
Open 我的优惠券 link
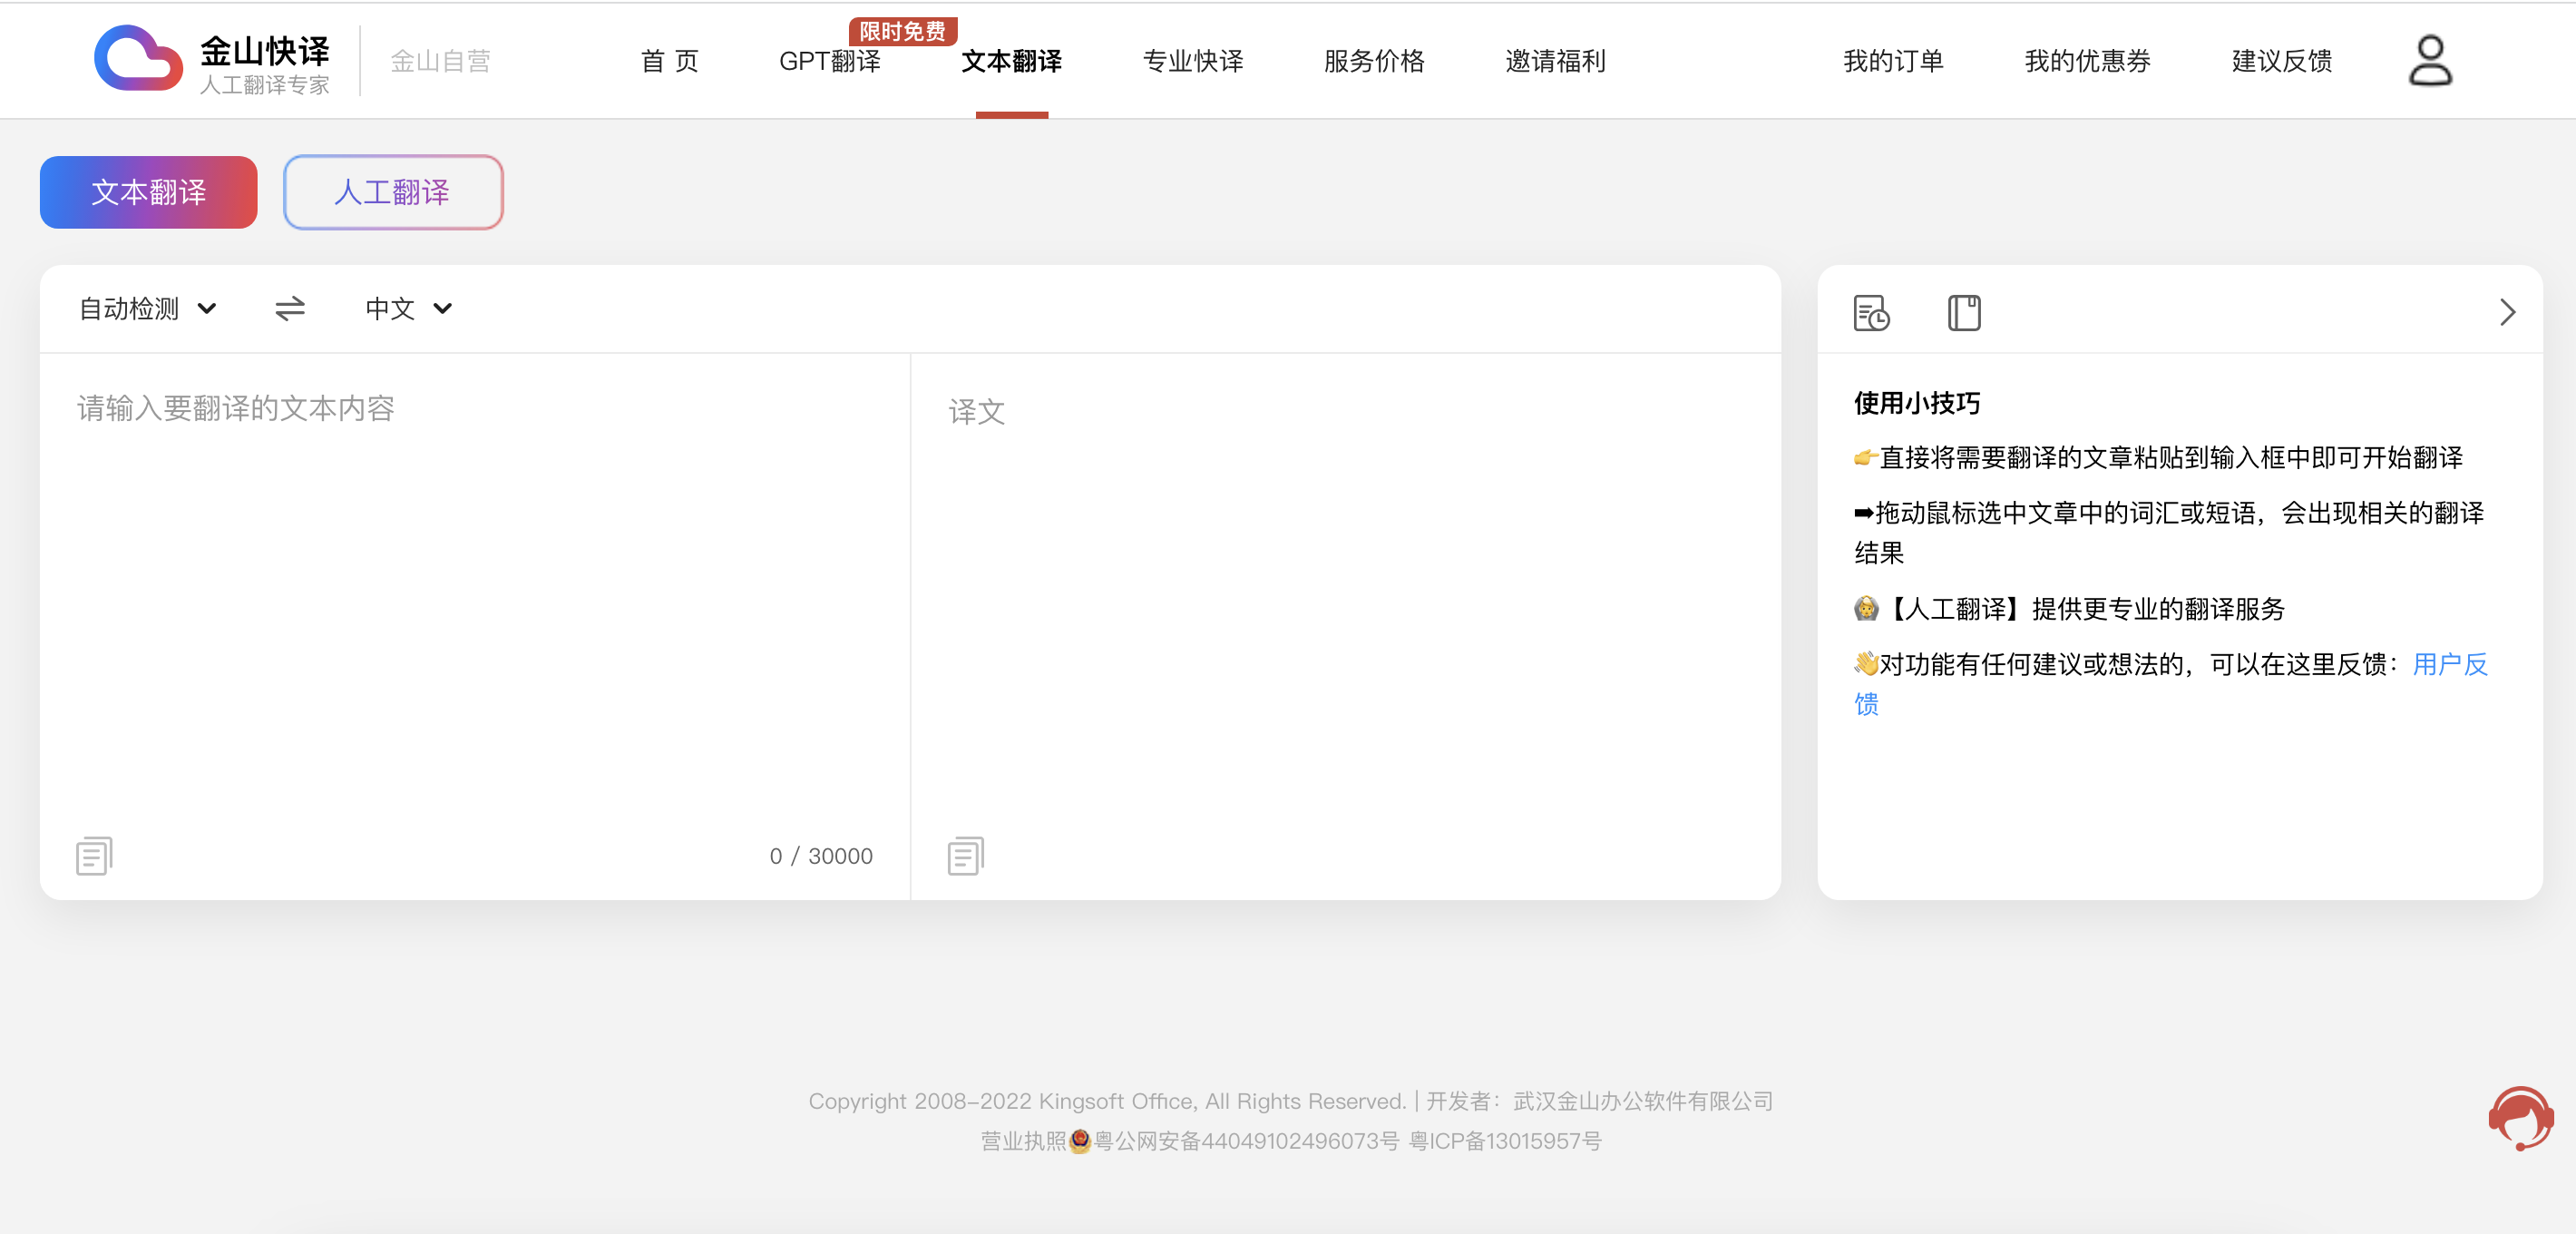click(2088, 61)
